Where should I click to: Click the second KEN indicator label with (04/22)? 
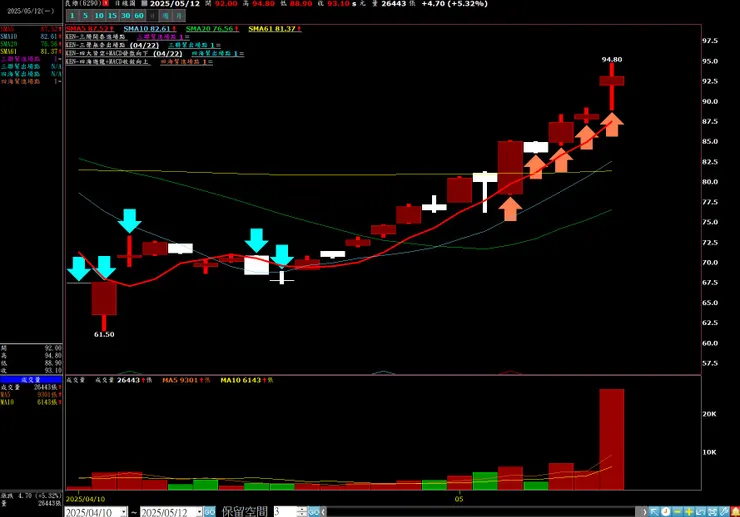point(113,45)
